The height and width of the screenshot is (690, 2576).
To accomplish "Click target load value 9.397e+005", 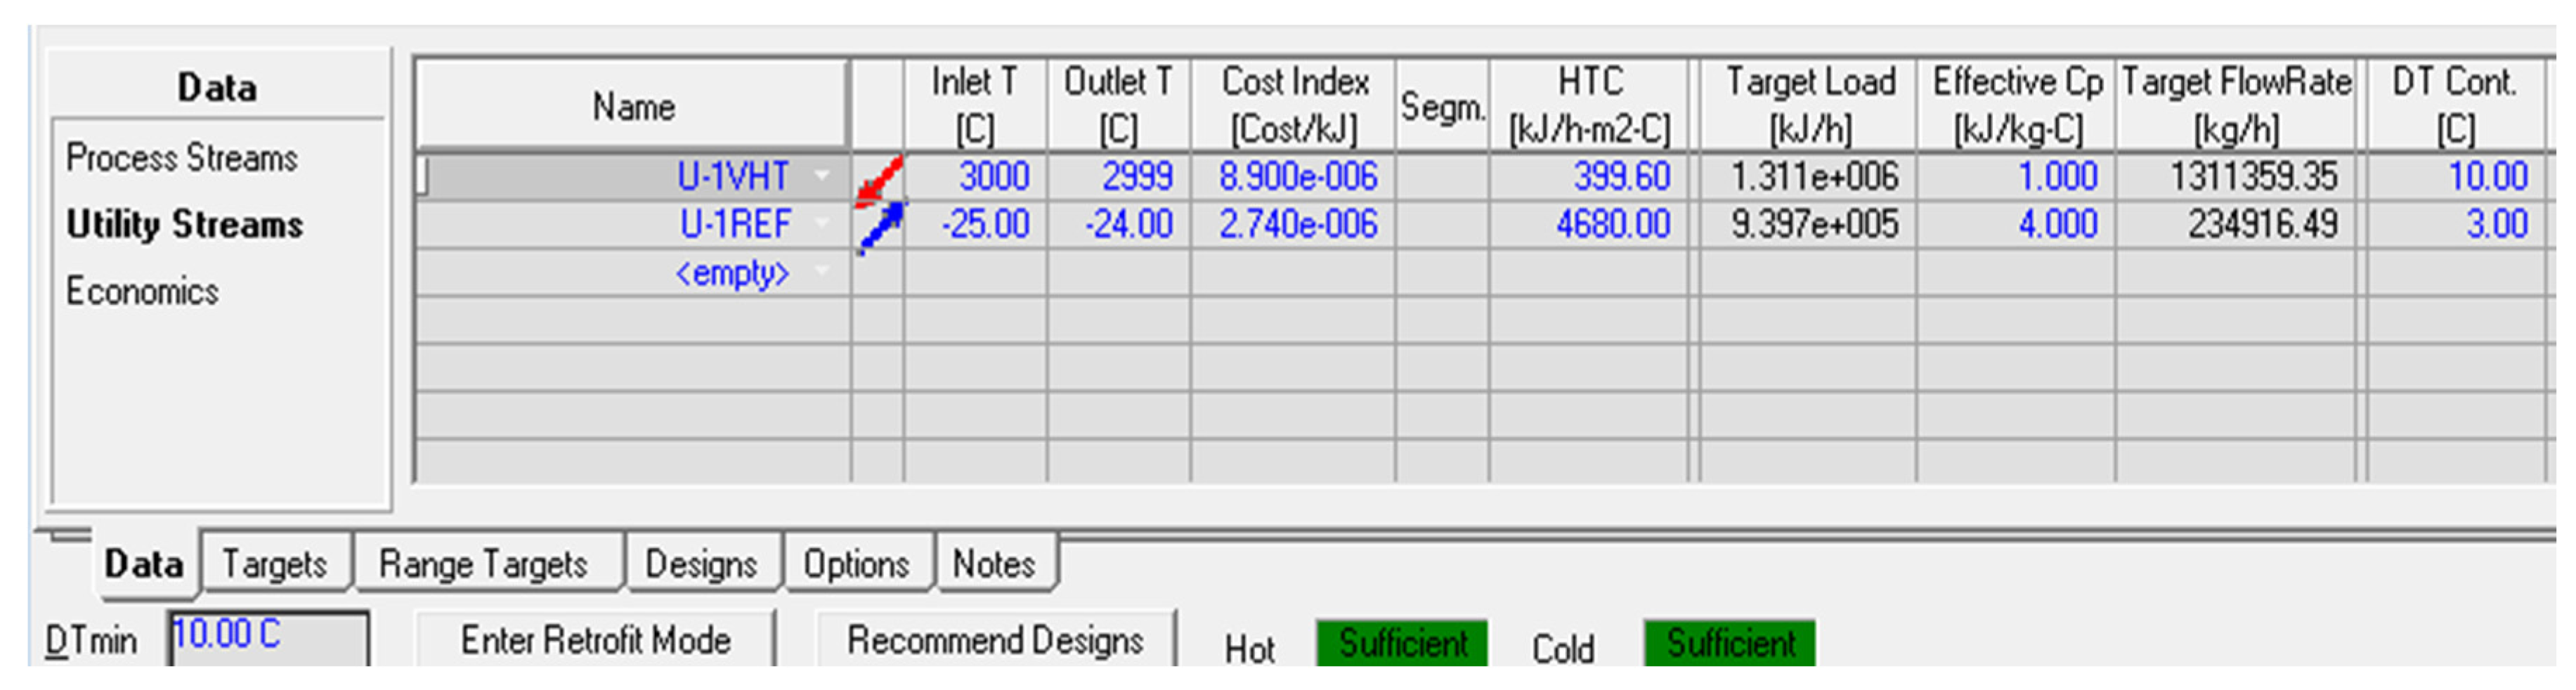I will [x=1814, y=225].
